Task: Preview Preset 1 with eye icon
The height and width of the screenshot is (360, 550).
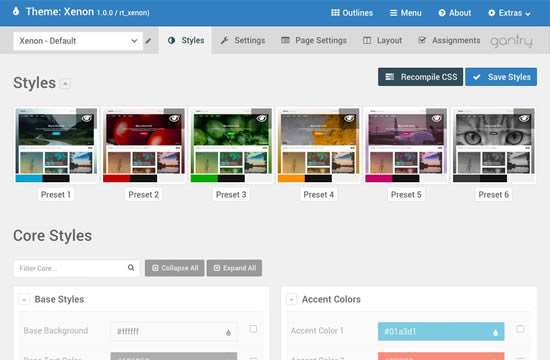Action: 87,118
